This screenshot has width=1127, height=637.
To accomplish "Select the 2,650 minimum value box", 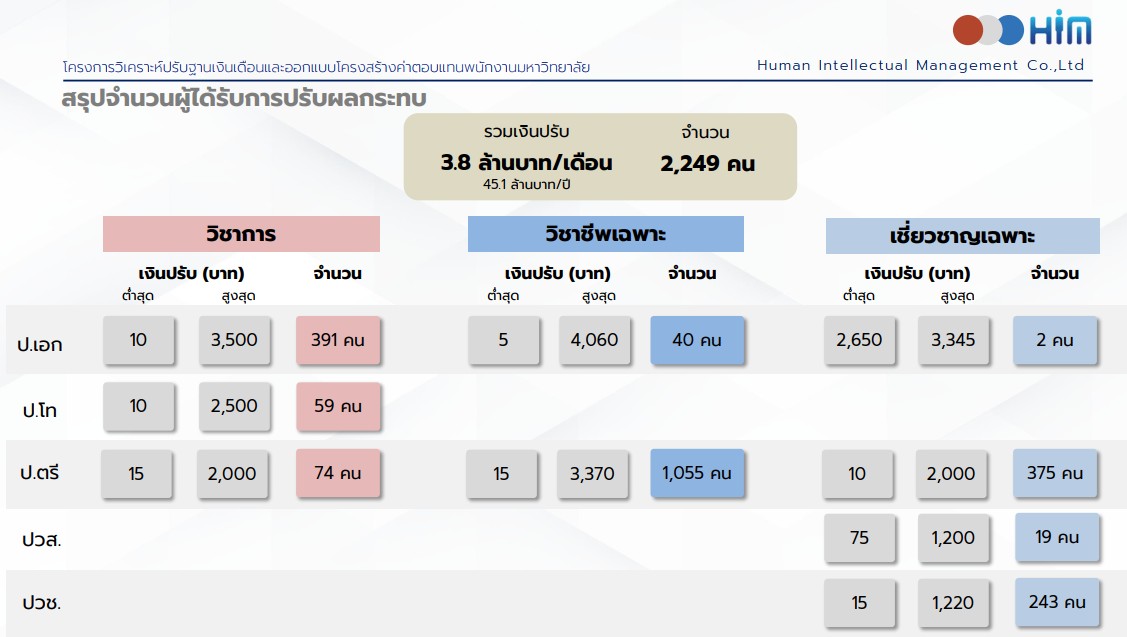I will (x=859, y=340).
